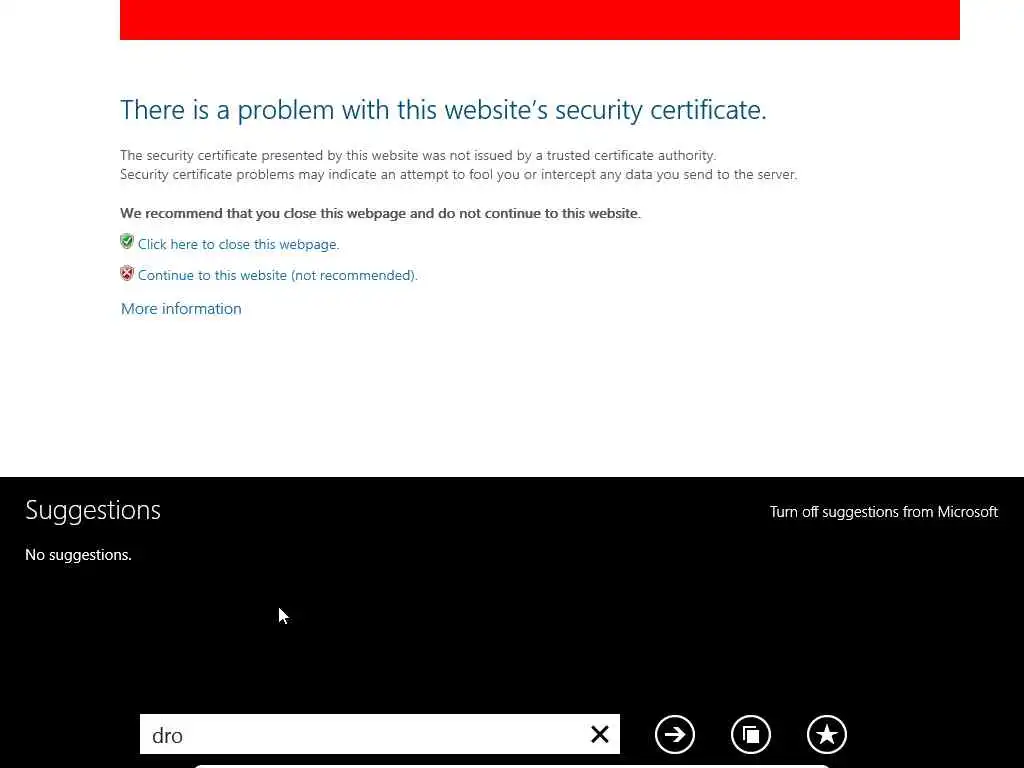Image resolution: width=1024 pixels, height=768 pixels.
Task: Open Favorites with the star button
Action: tap(827, 734)
